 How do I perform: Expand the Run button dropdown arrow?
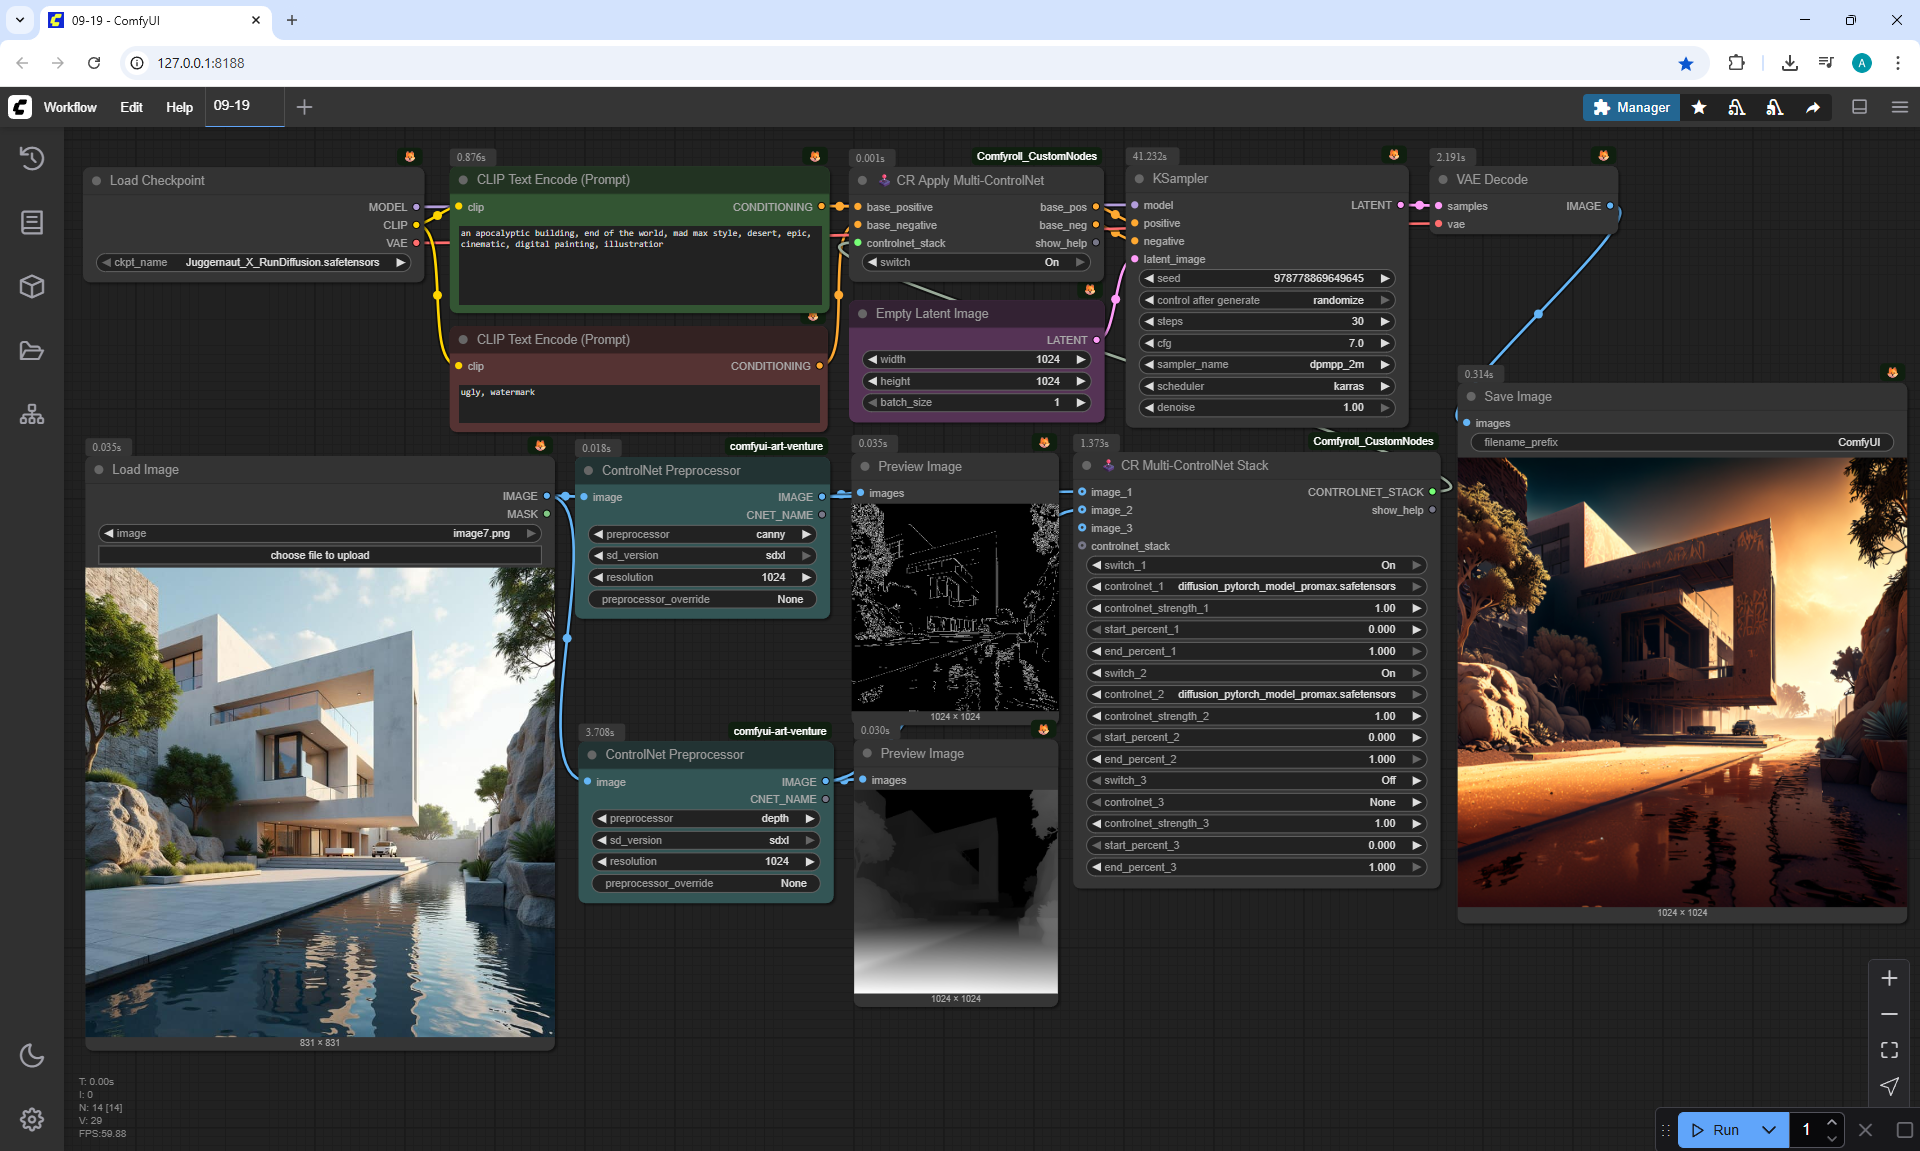[x=1768, y=1130]
